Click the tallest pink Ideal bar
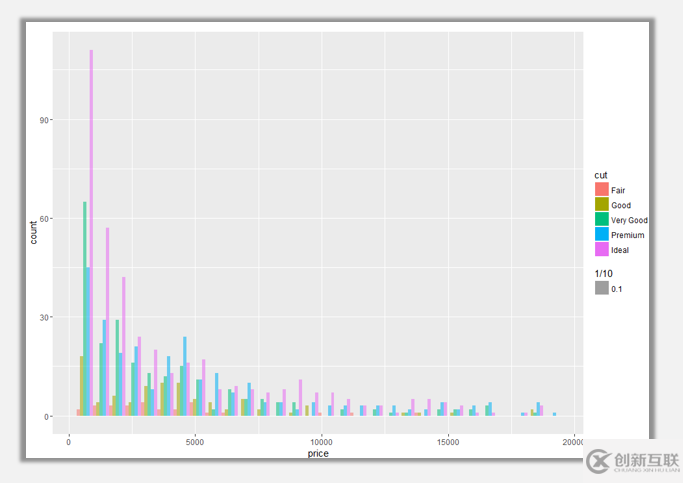Screen dimensions: 683x483 pos(91,233)
